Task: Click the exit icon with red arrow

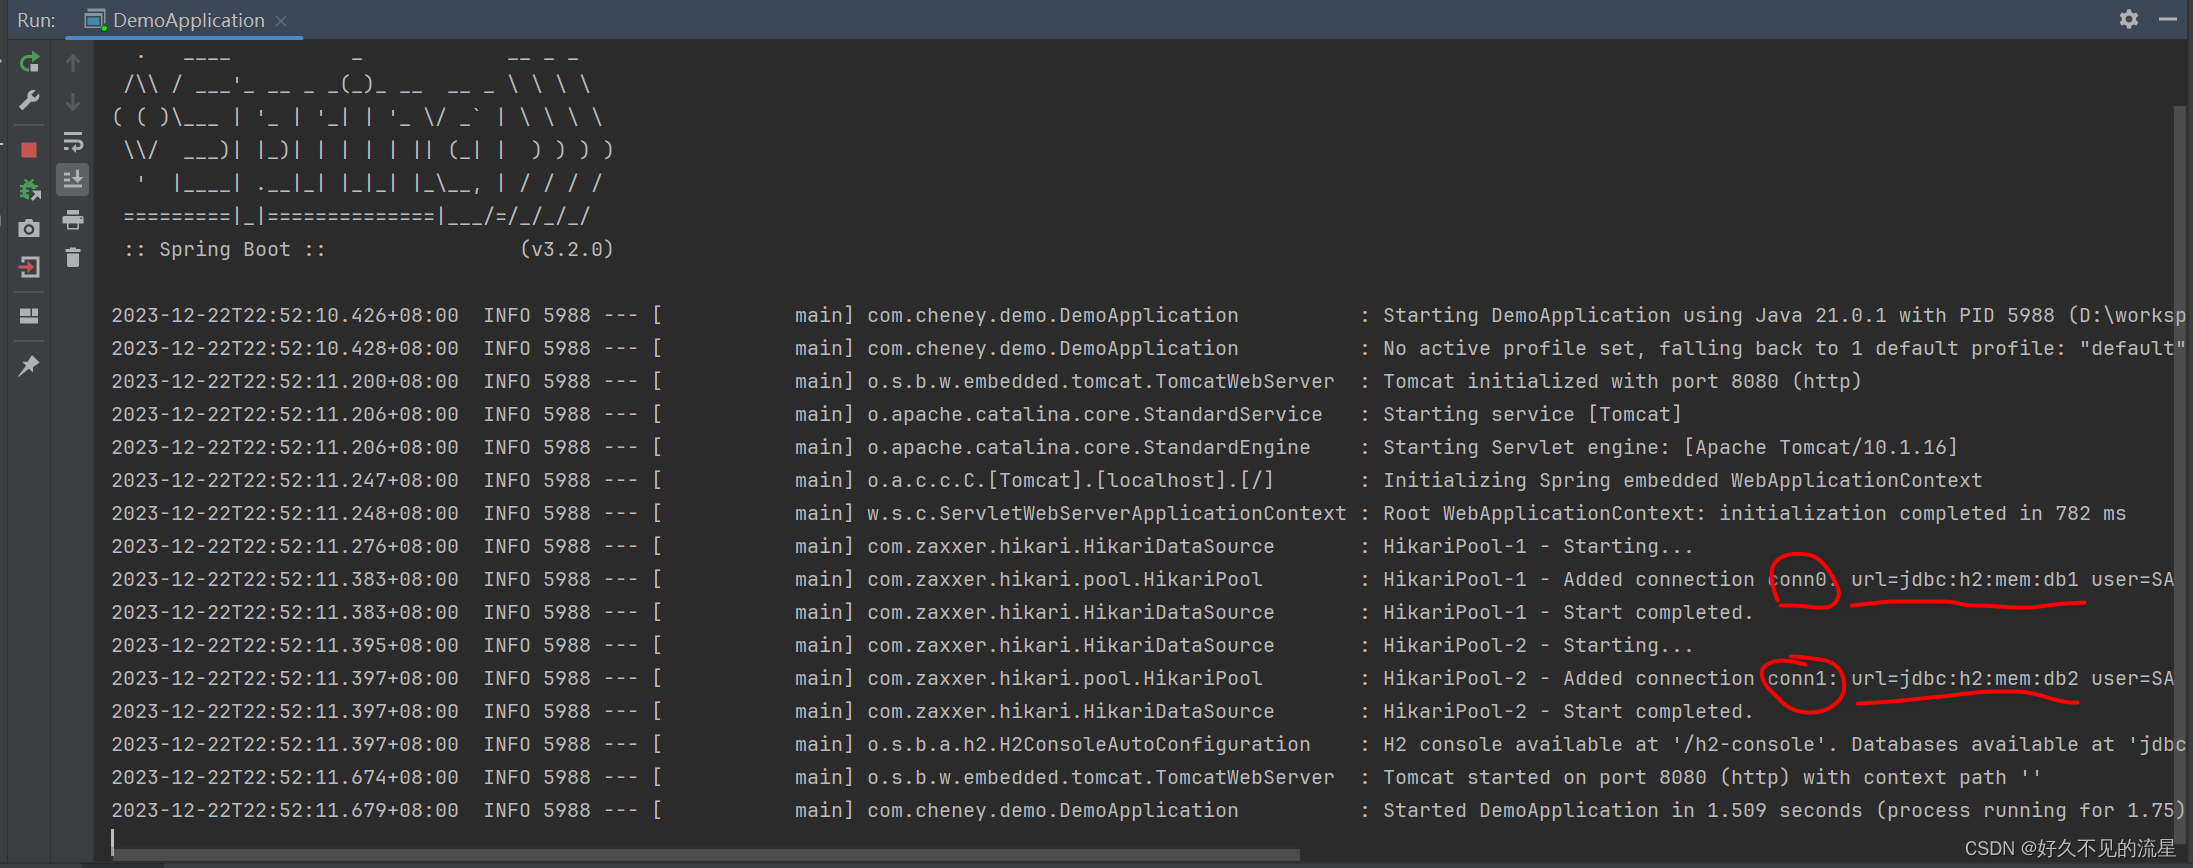Action: coord(29,267)
